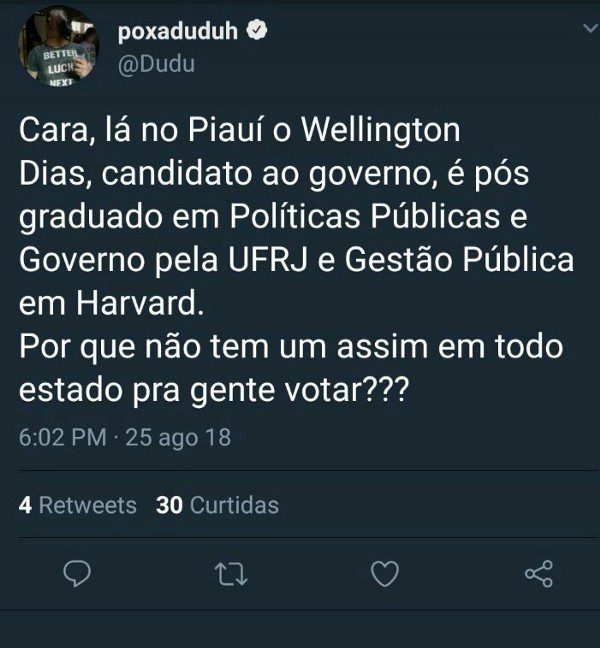Open poxaduduh's profile picture

(x=58, y=47)
